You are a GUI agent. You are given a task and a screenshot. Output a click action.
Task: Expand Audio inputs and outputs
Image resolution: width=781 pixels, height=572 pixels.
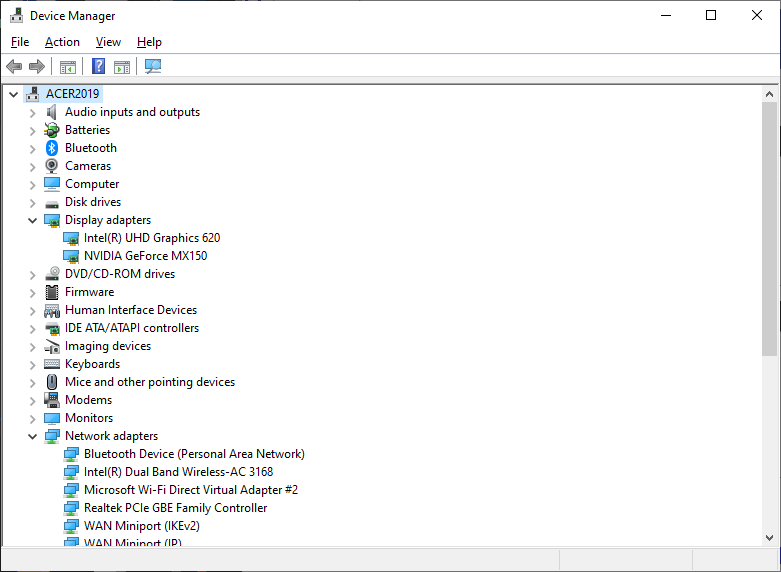32,113
